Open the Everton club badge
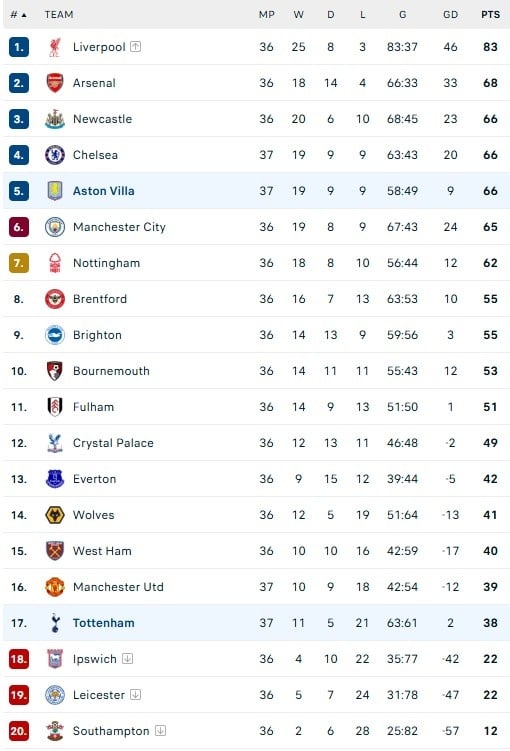 pos(55,479)
